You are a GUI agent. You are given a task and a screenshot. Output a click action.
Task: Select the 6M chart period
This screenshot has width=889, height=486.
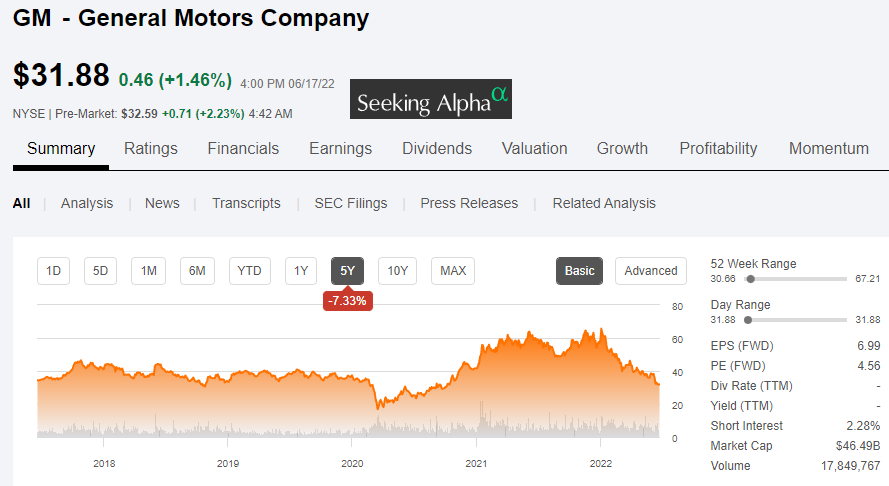point(197,270)
